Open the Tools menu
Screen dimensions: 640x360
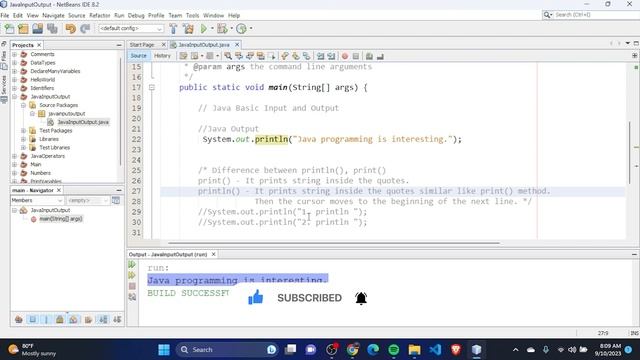[x=192, y=16]
